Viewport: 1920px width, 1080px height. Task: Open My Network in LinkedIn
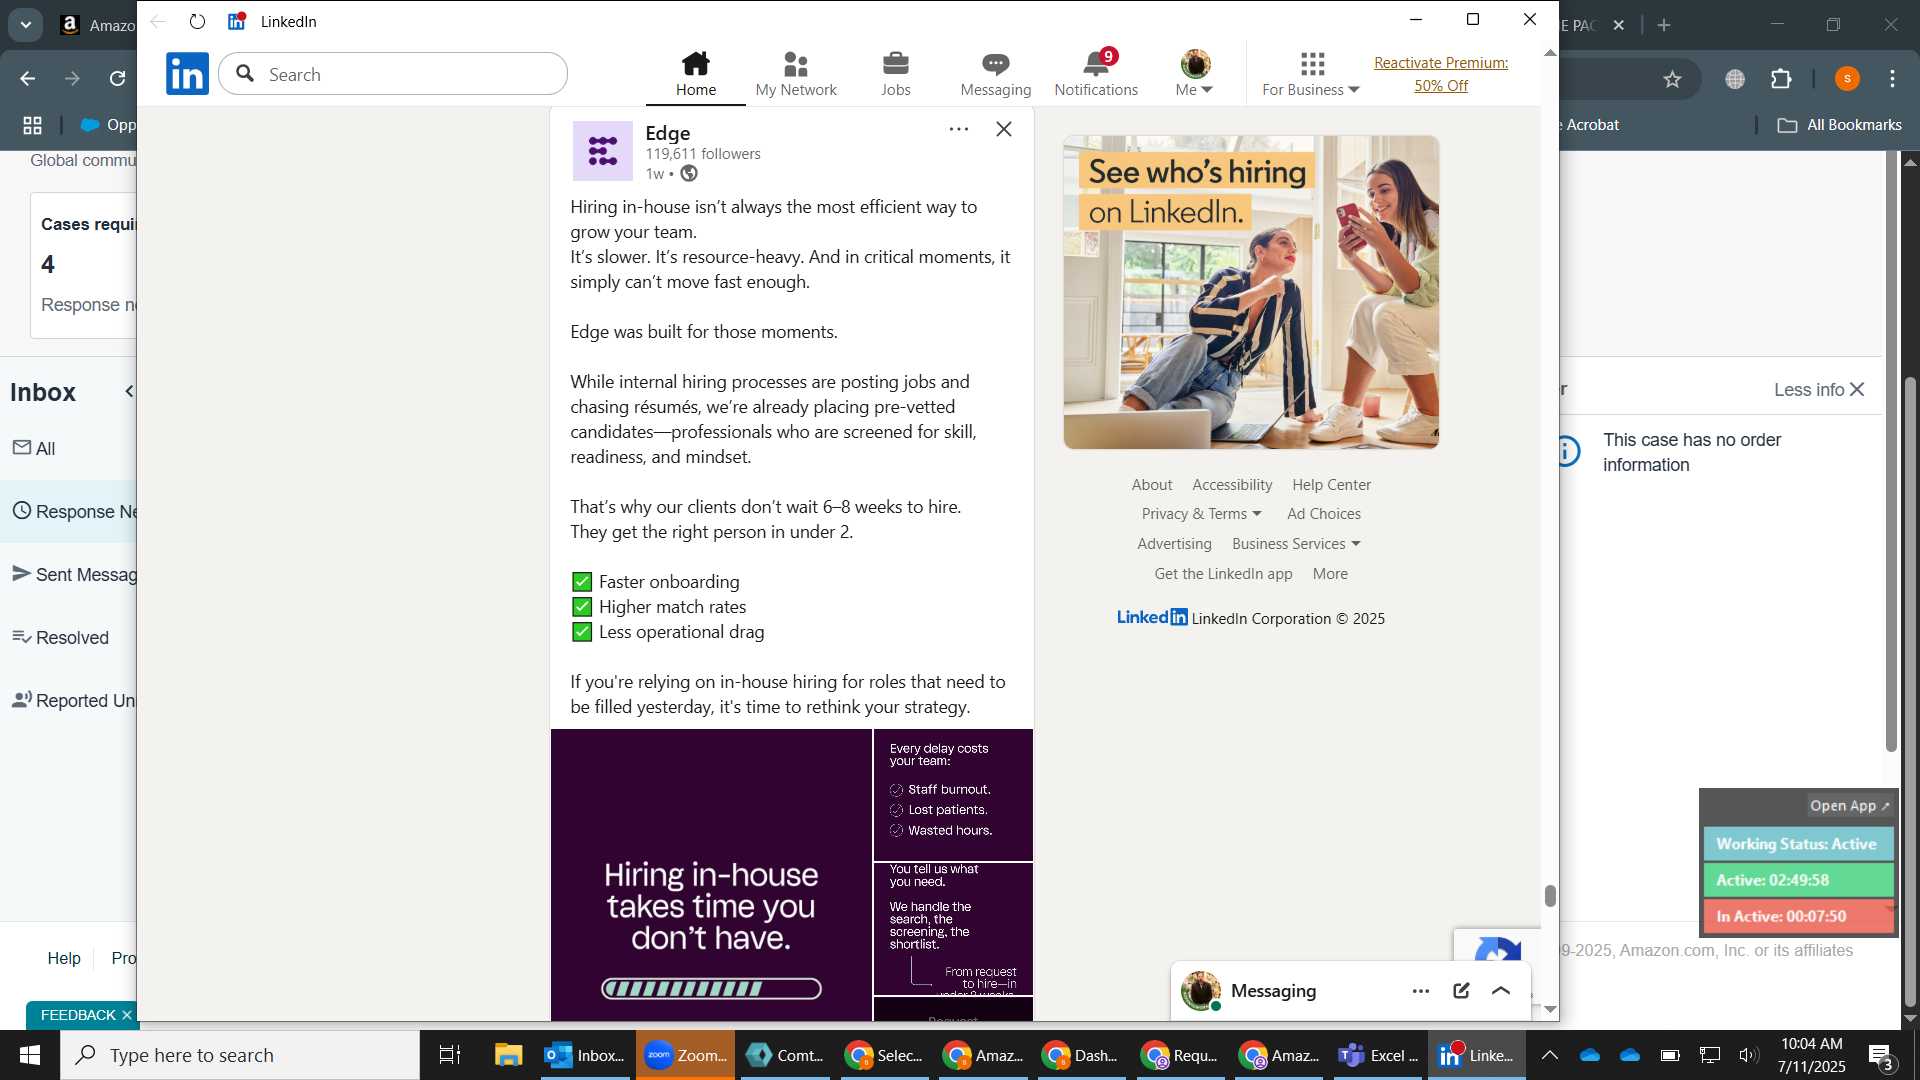point(796,74)
